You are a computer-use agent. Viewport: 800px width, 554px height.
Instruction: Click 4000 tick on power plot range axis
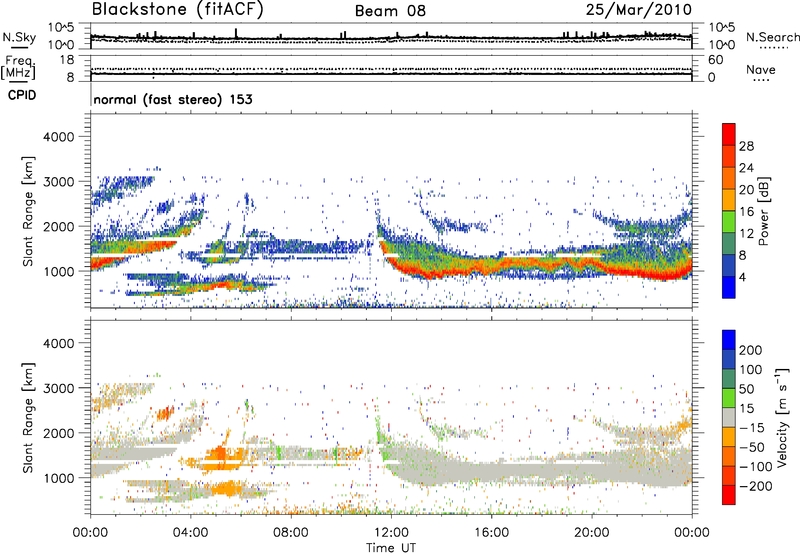click(58, 137)
